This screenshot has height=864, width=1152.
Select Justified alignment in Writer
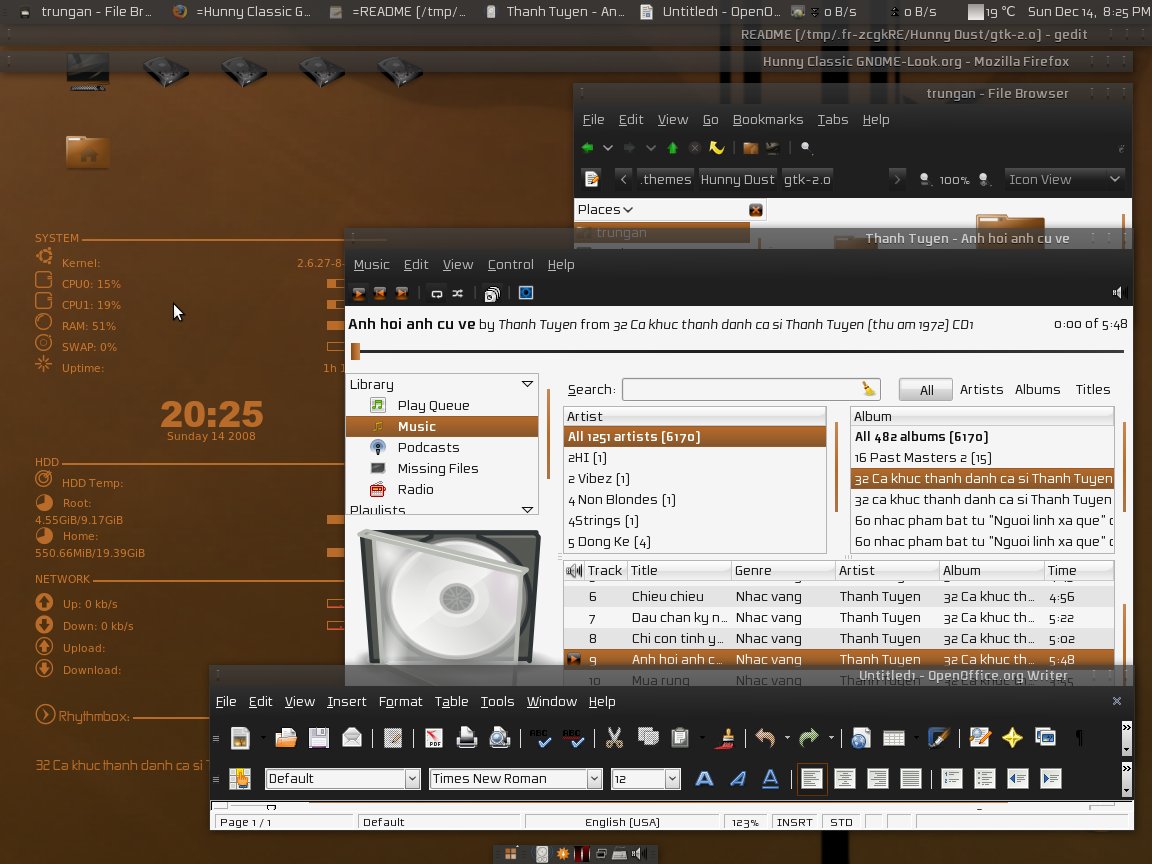pos(911,779)
